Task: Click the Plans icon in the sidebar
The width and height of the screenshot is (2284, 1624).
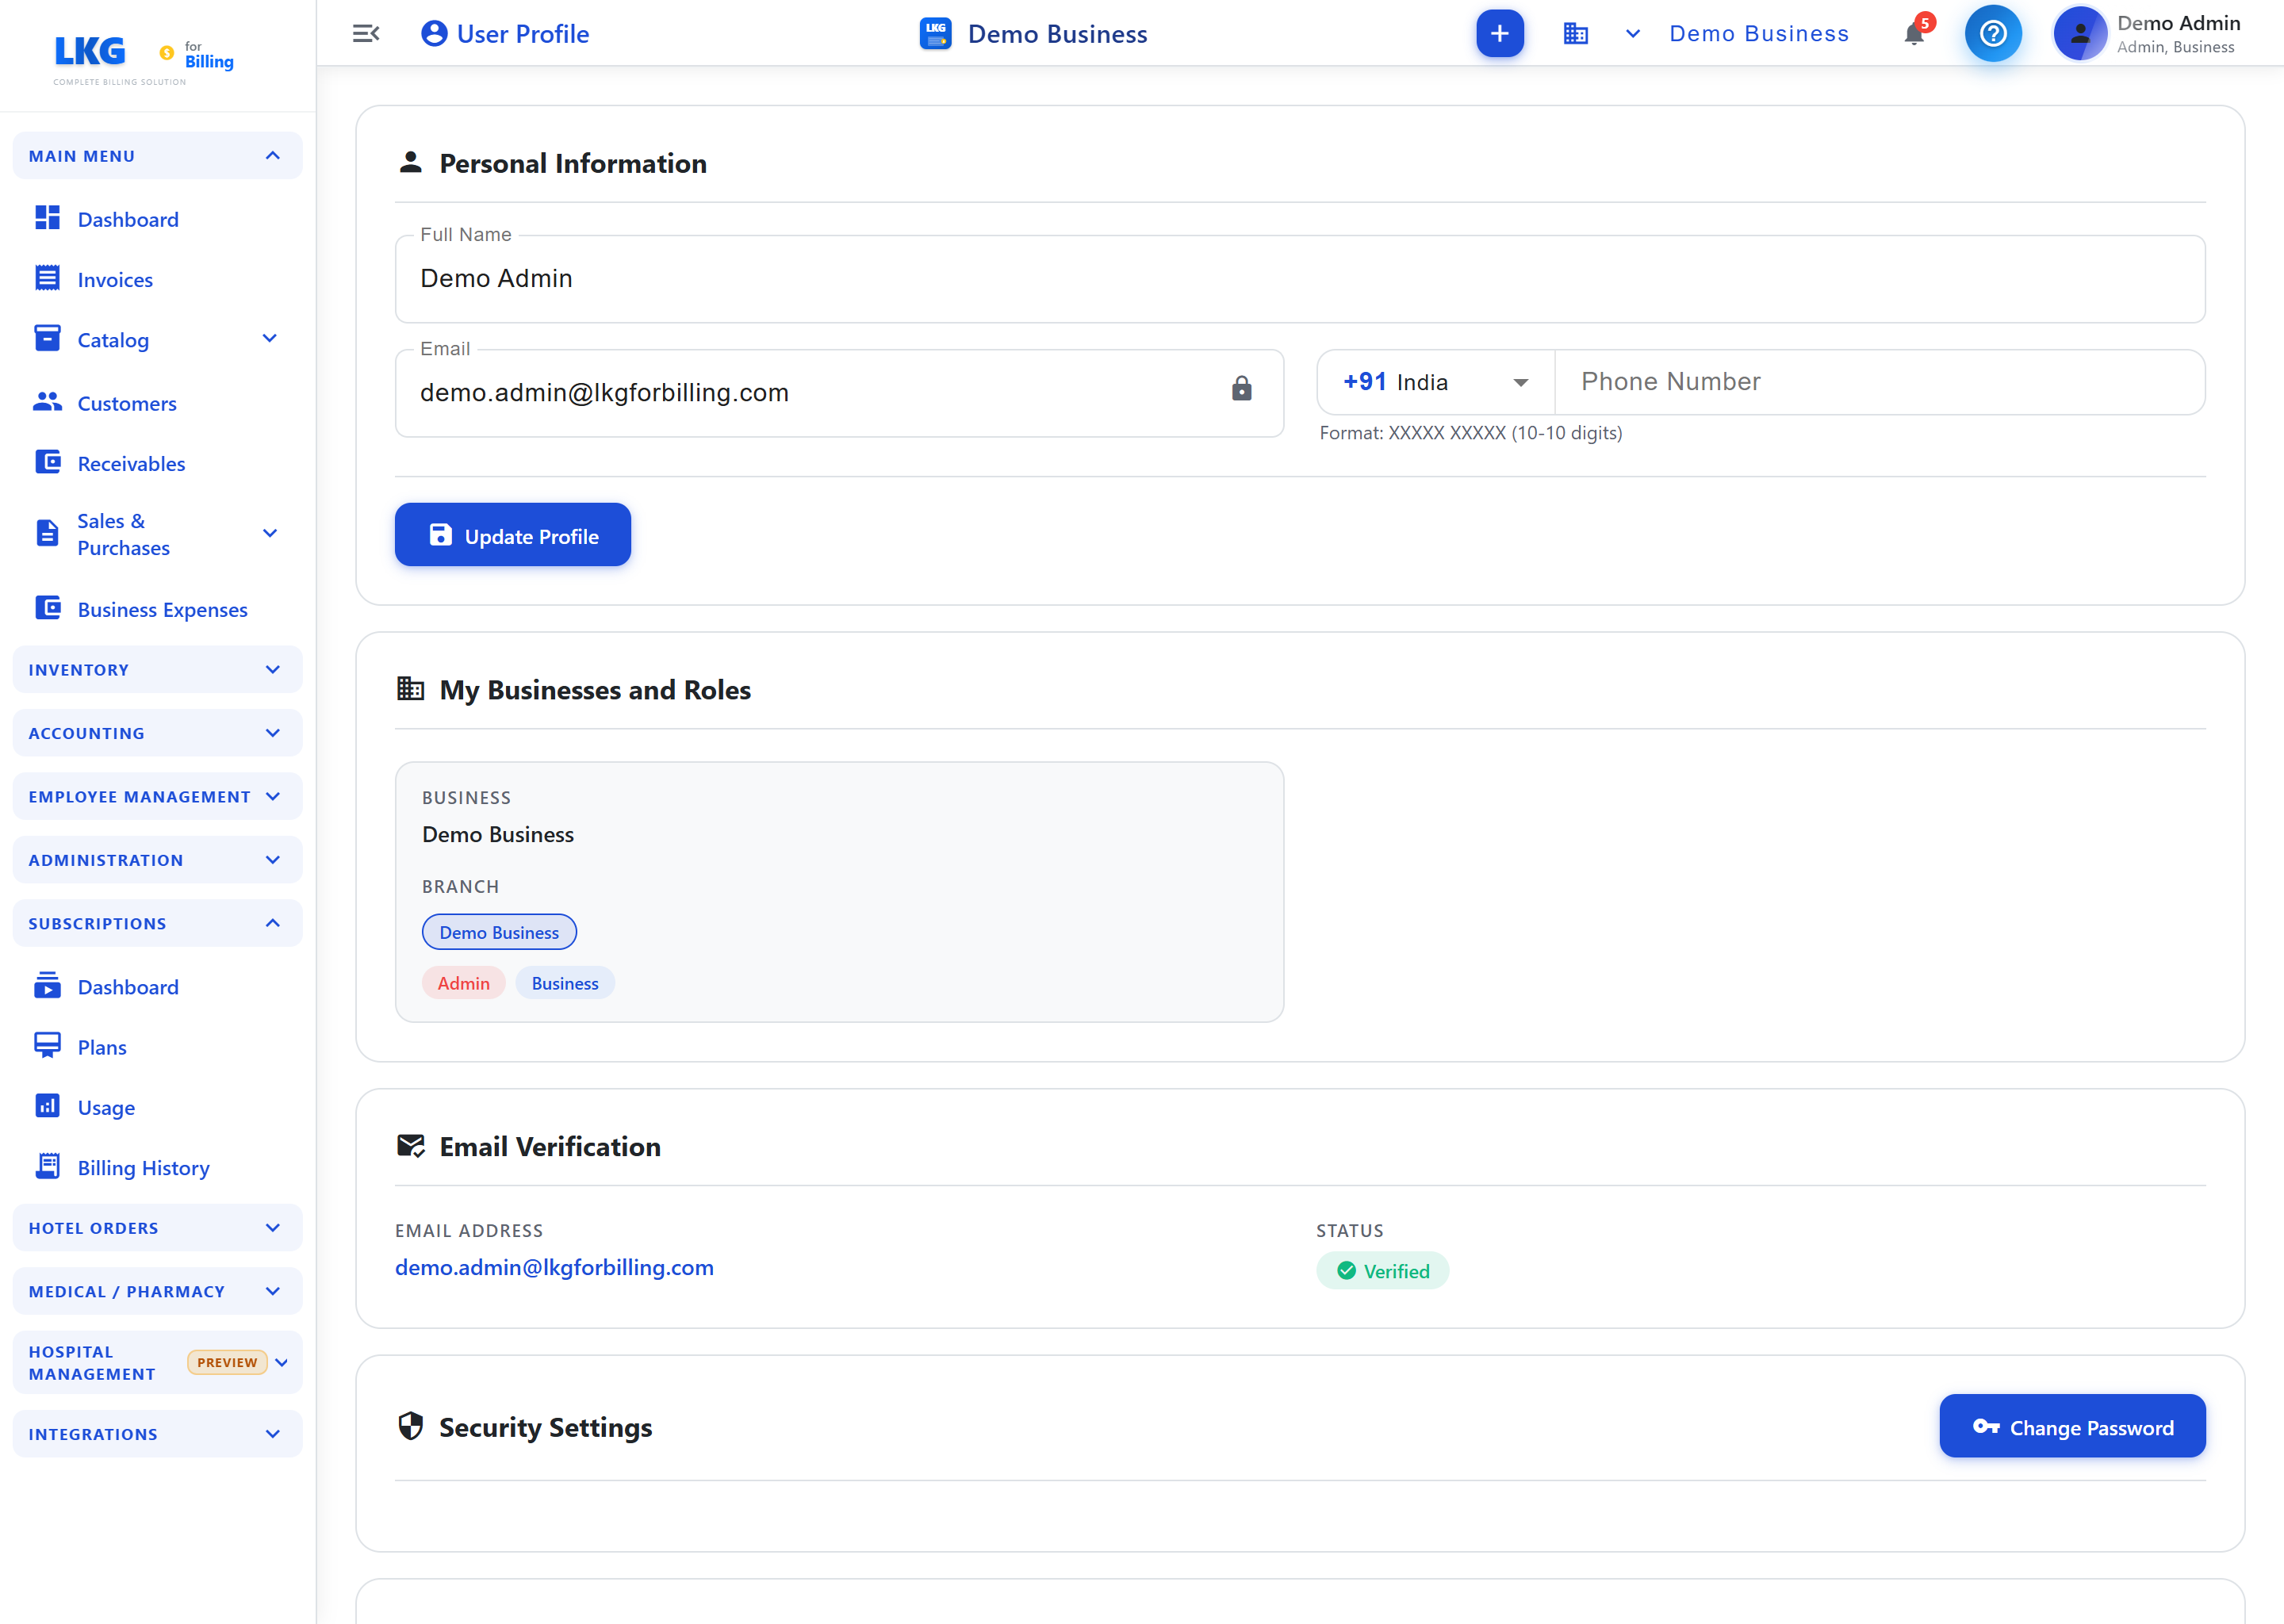Action: tap(47, 1046)
